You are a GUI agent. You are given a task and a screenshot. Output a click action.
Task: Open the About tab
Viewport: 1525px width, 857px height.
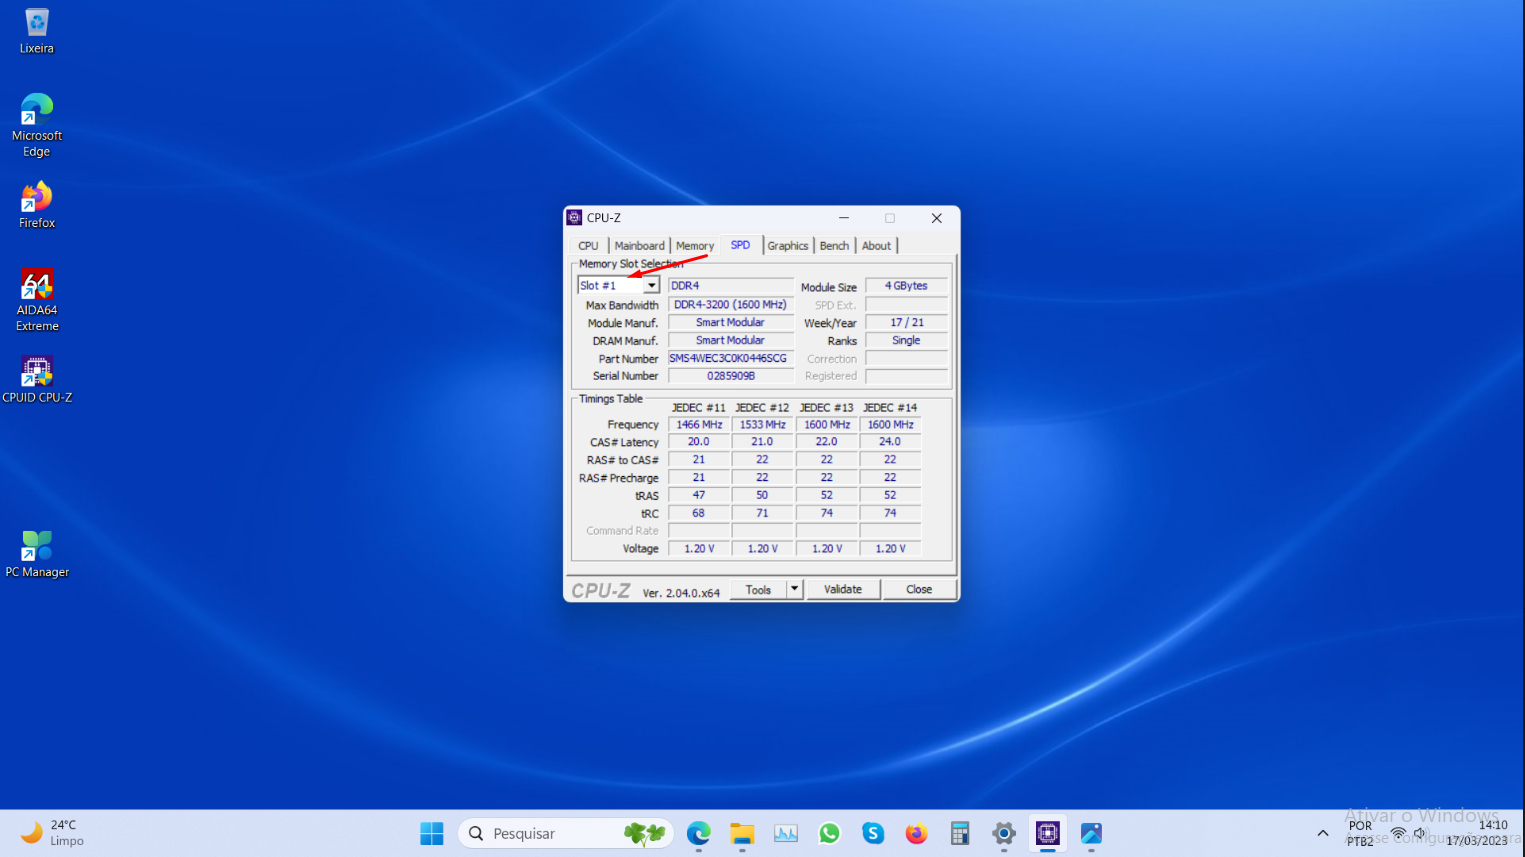[877, 245]
